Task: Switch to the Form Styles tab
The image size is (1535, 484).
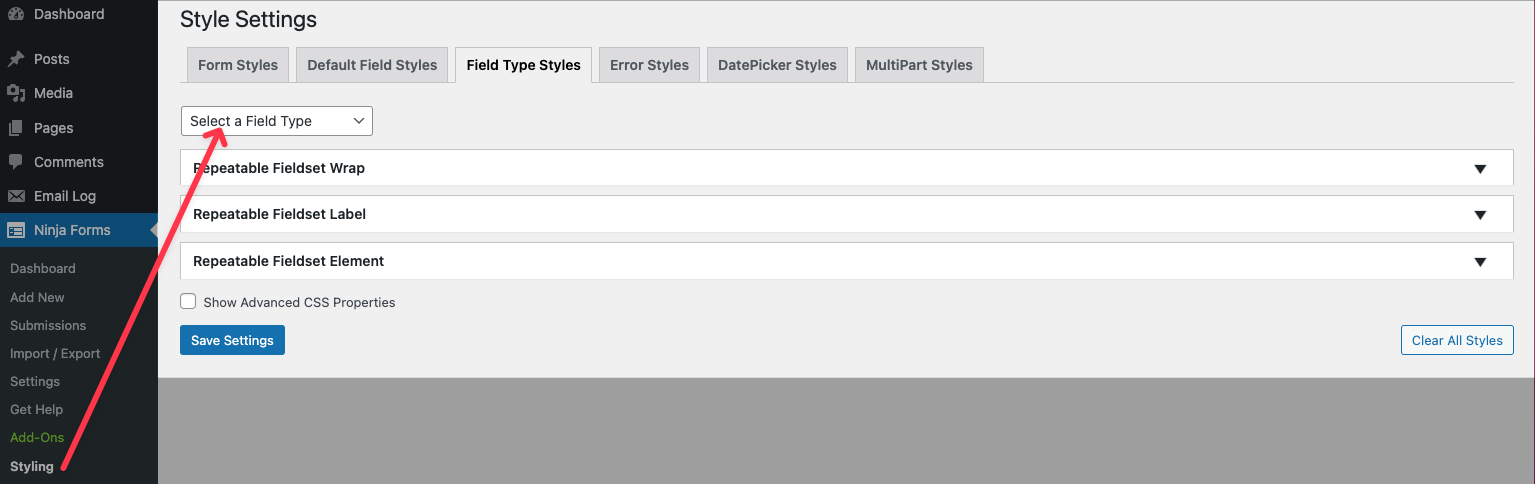Action: pos(238,65)
